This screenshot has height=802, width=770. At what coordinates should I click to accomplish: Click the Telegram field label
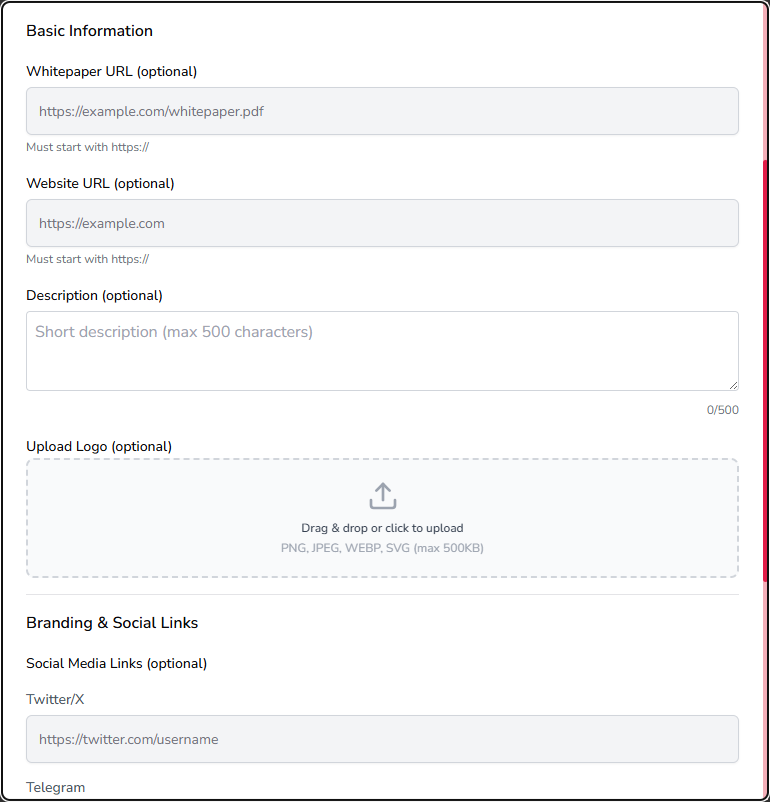click(x=55, y=787)
